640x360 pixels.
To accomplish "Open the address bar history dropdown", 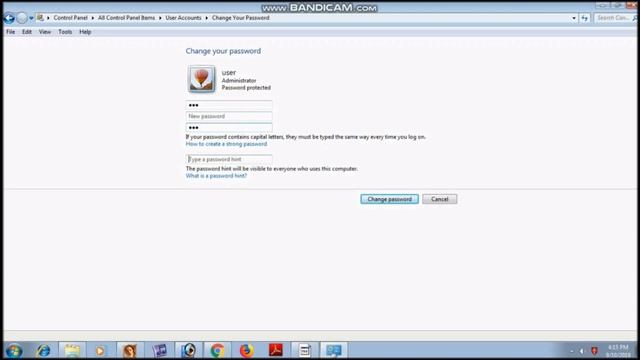I will pyautogui.click(x=574, y=18).
